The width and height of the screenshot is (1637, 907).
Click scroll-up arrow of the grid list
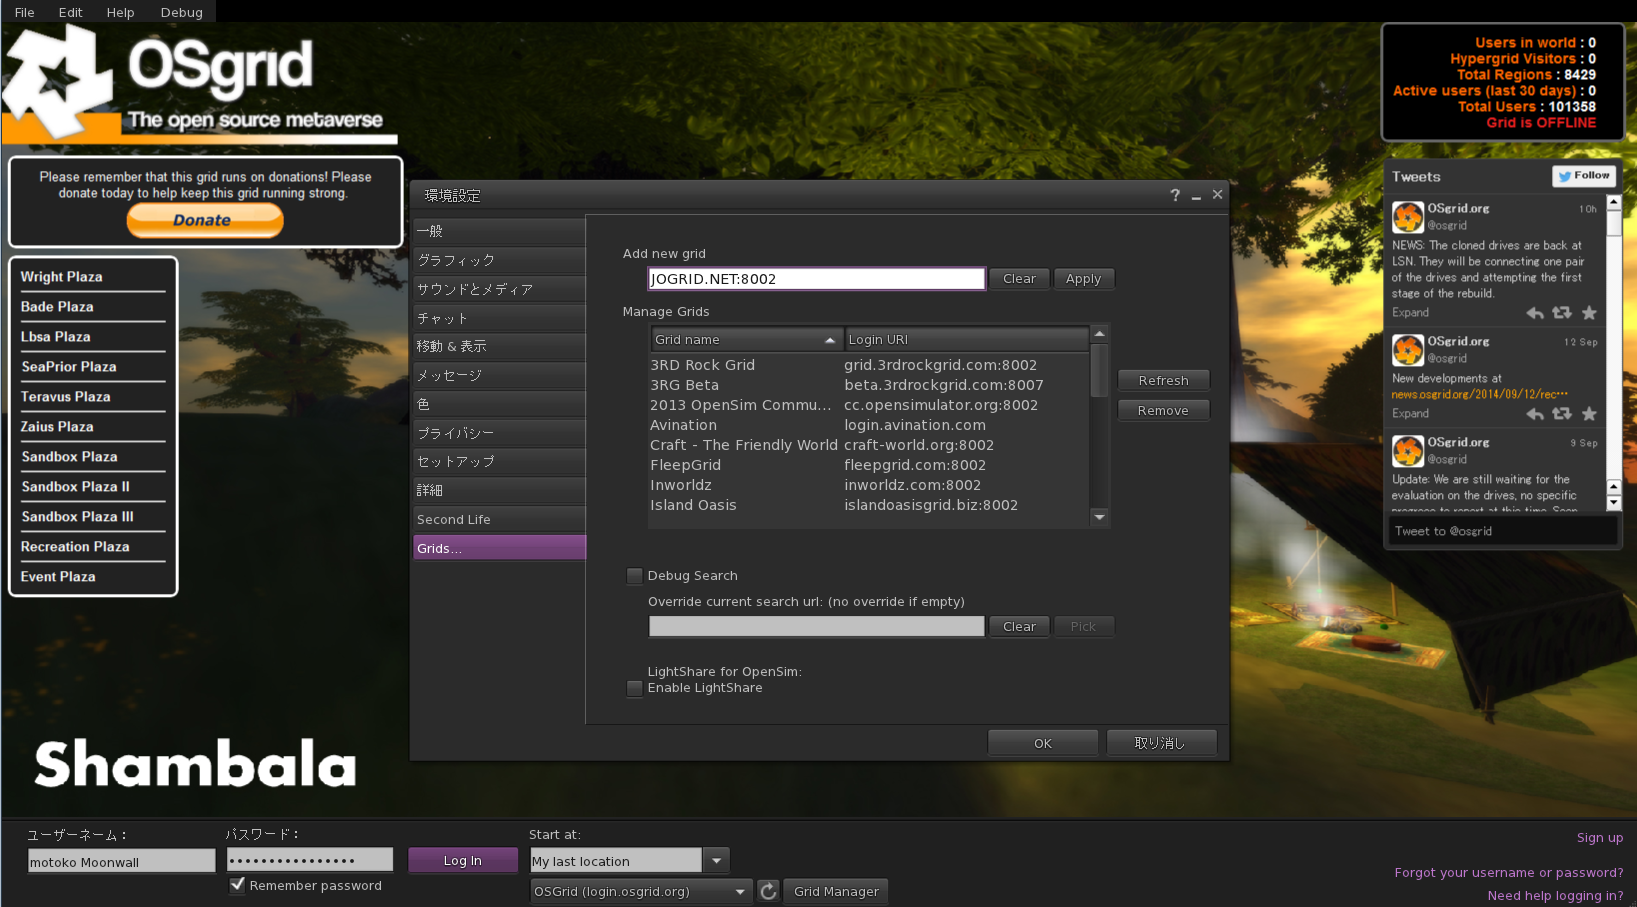pyautogui.click(x=1099, y=334)
